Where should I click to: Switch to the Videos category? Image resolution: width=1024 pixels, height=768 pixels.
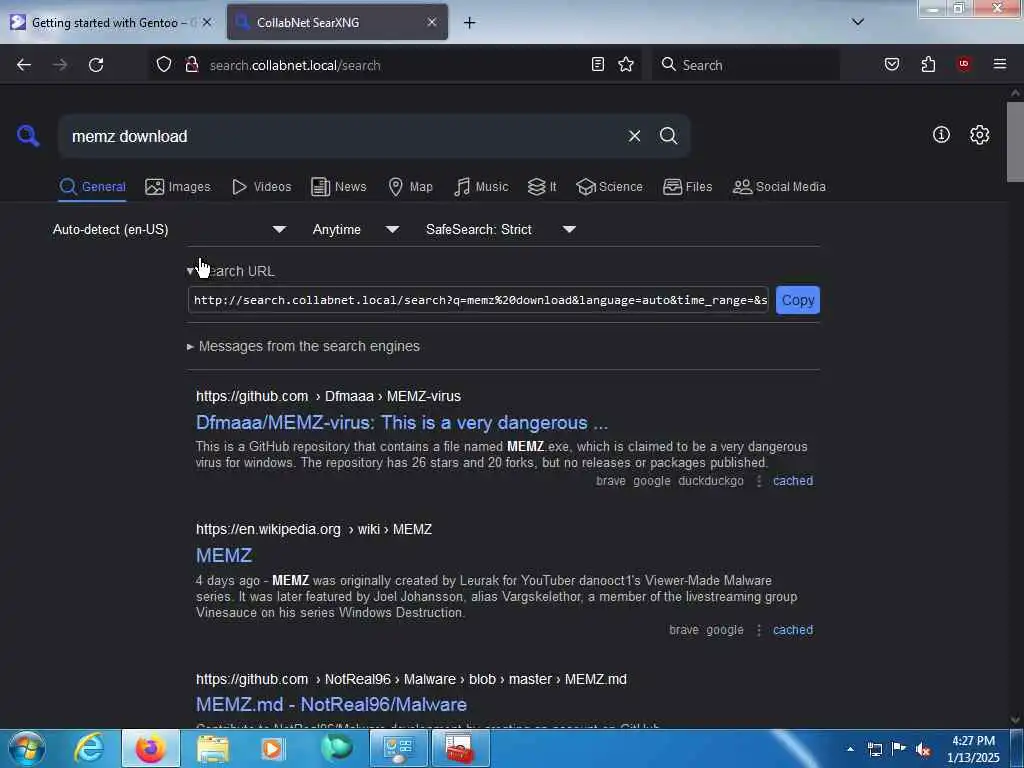pyautogui.click(x=261, y=187)
